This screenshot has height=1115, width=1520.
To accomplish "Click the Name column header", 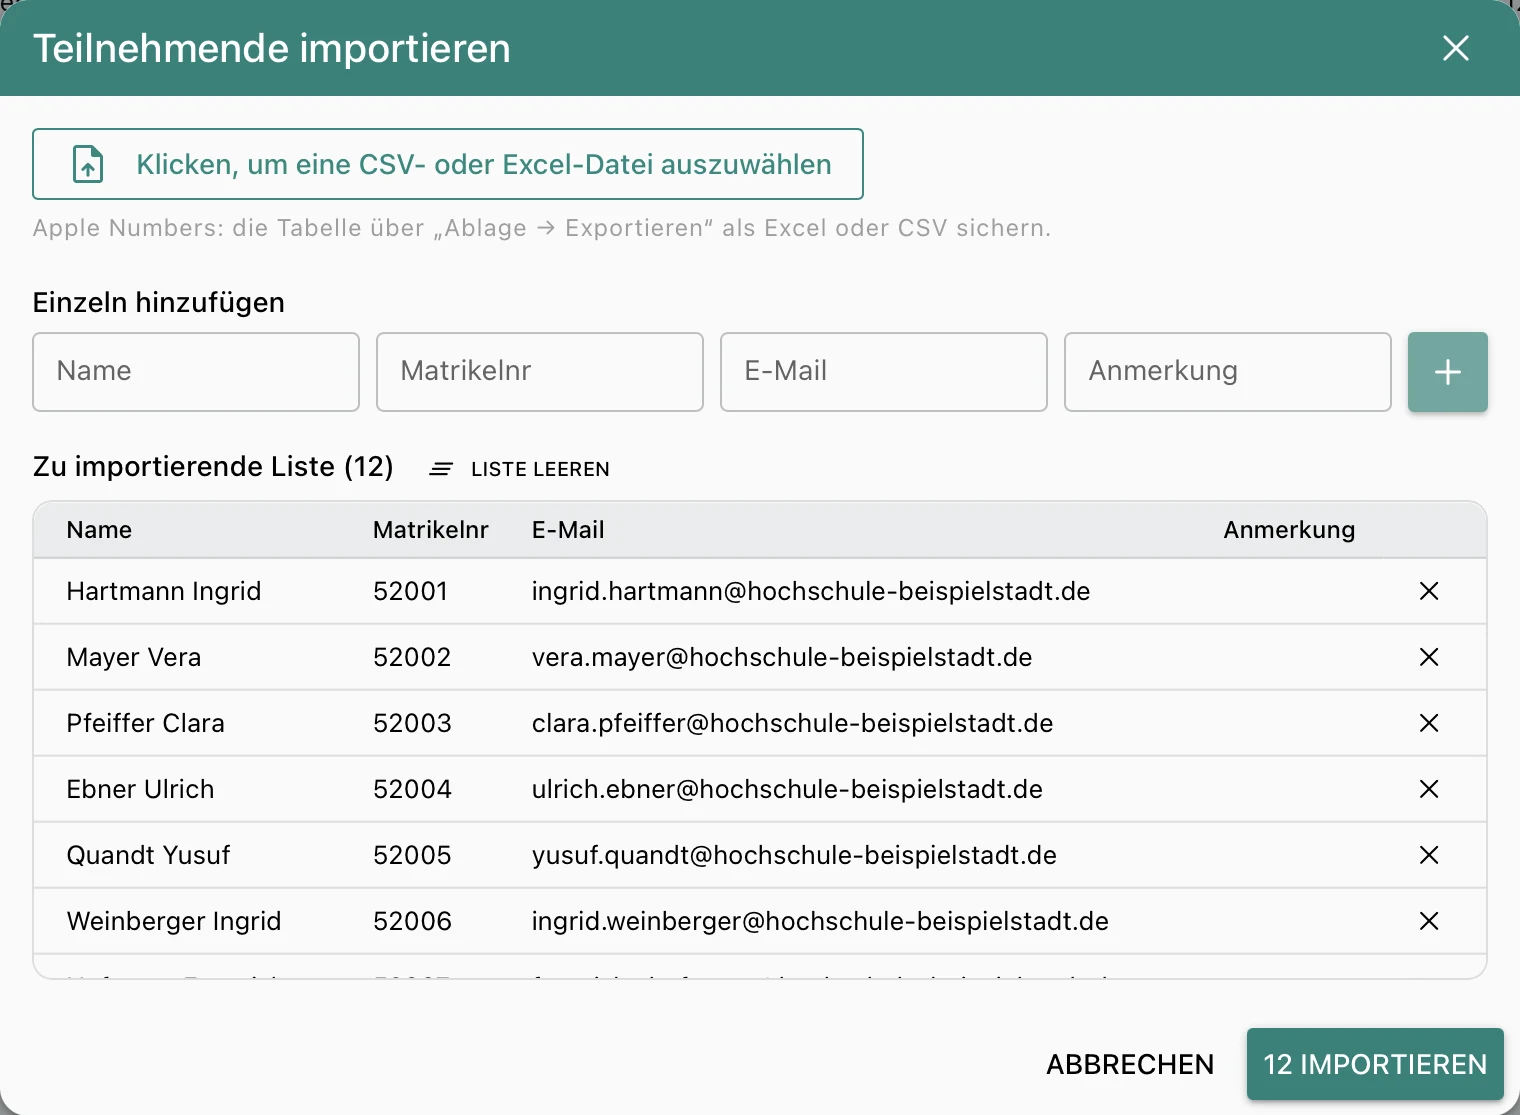I will pos(99,530).
